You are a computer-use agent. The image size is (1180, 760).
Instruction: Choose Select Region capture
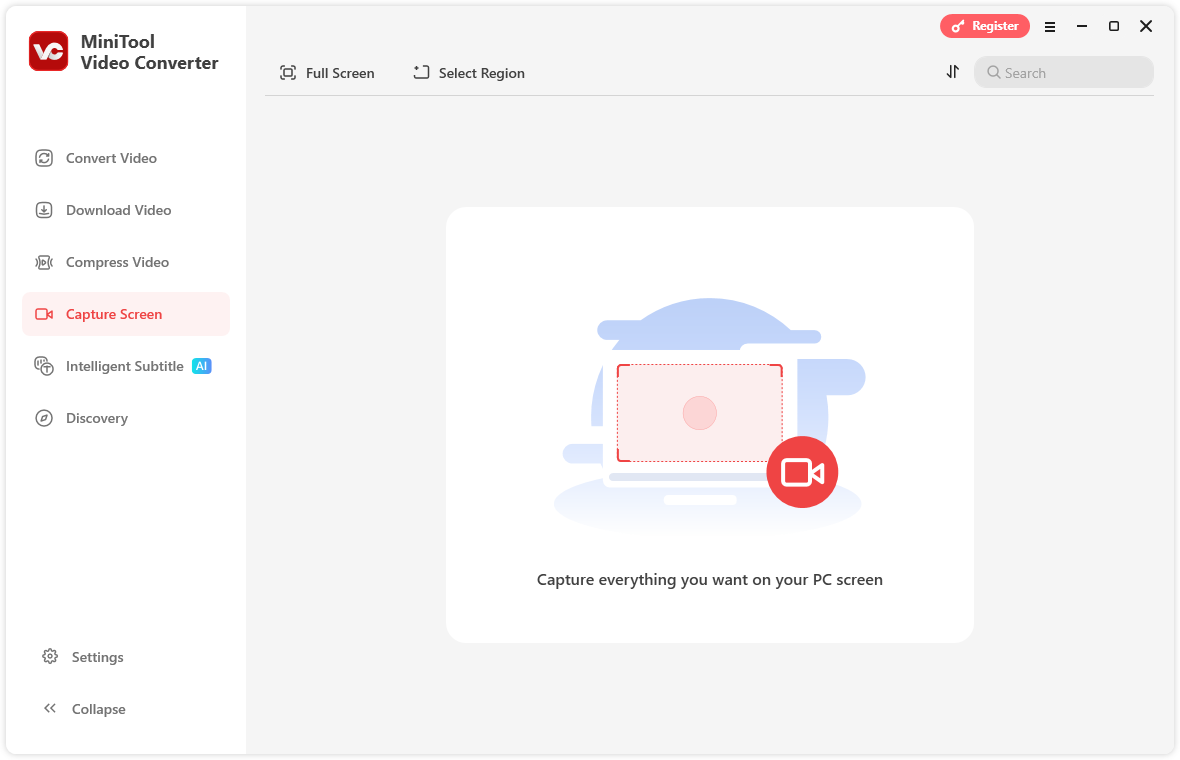[469, 73]
